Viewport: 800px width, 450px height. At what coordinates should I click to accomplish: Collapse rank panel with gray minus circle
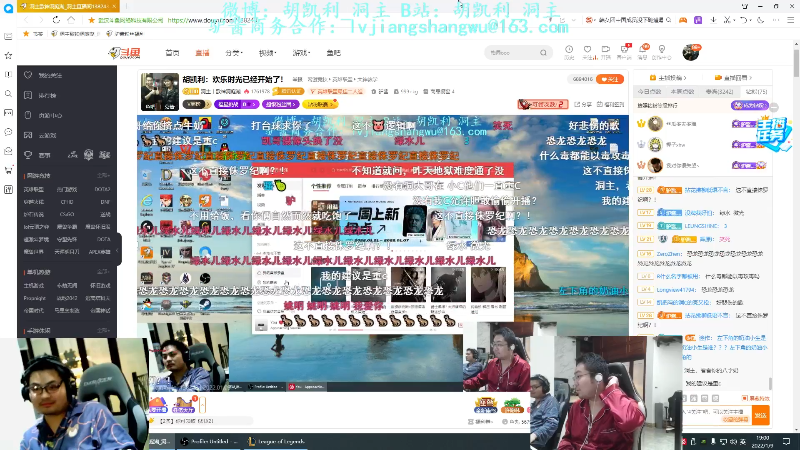(x=774, y=107)
